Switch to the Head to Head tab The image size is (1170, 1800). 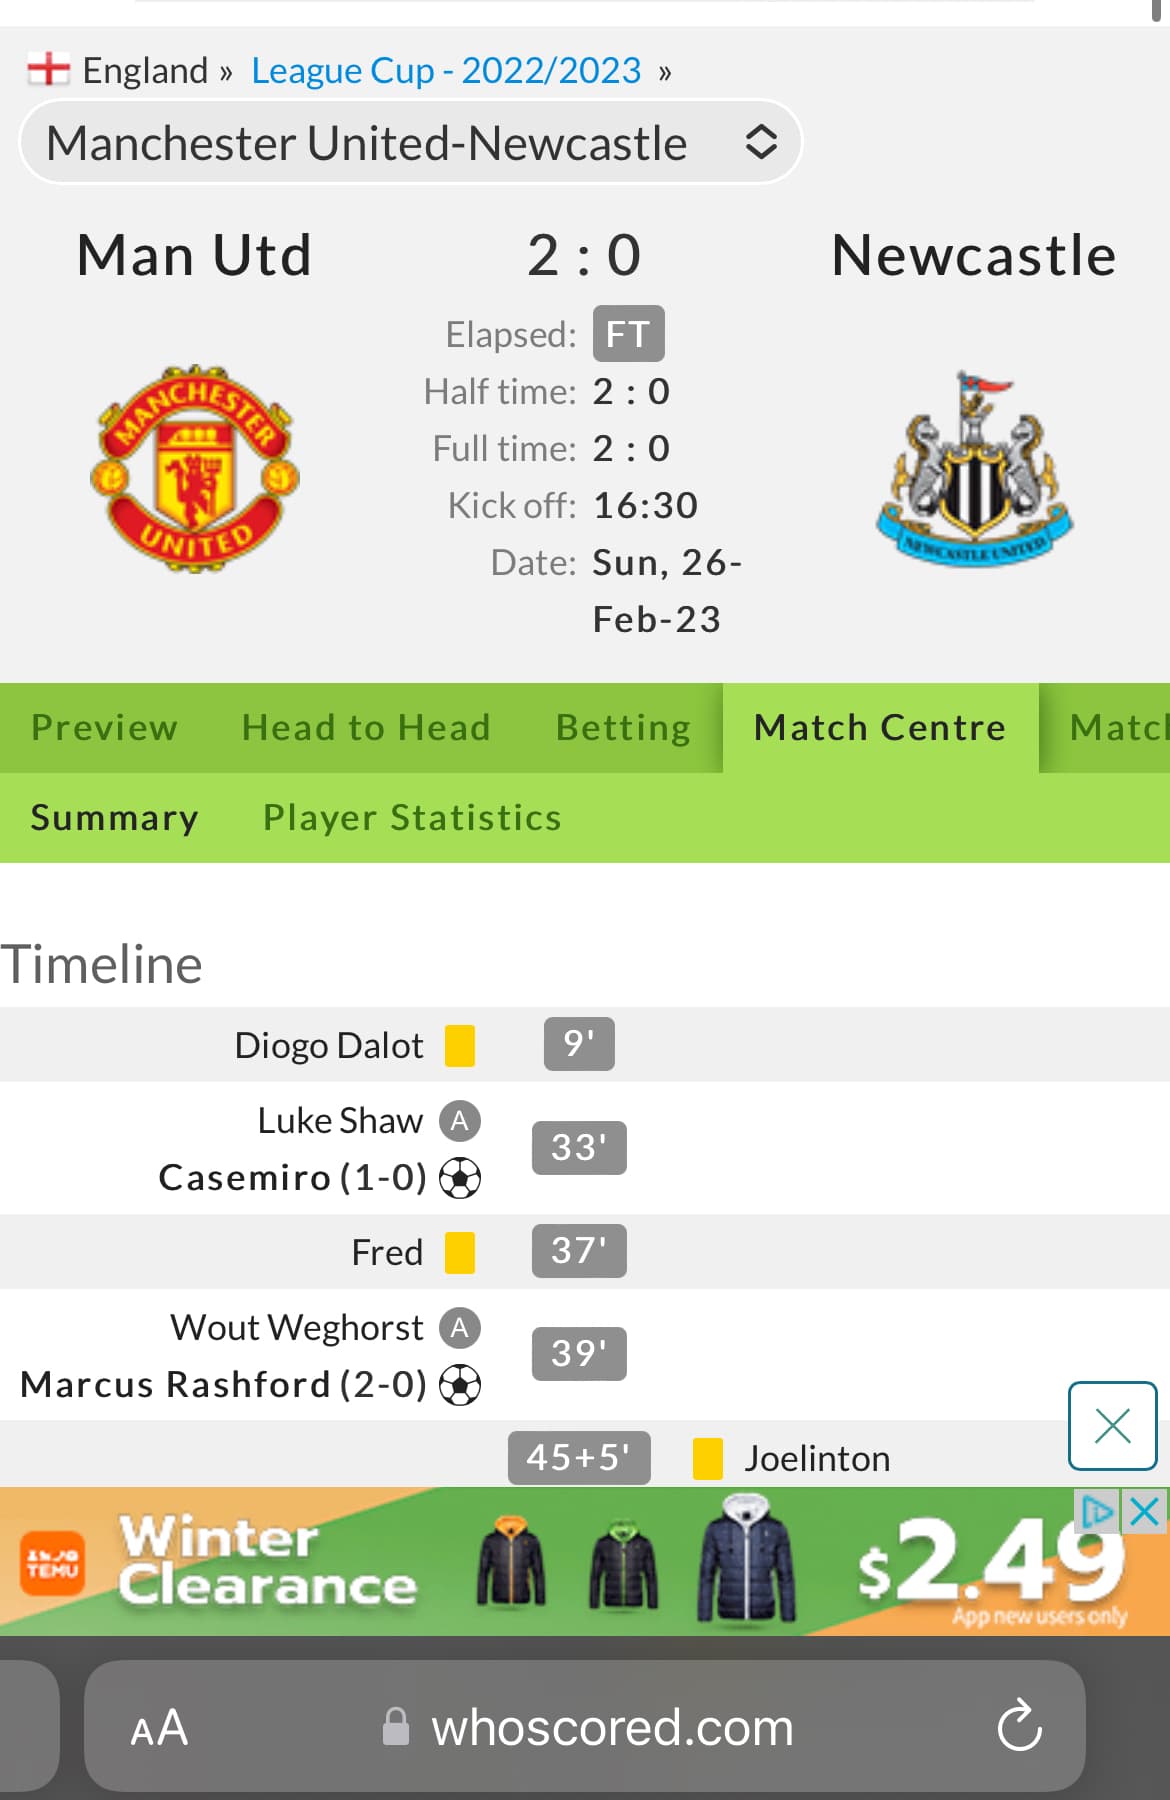[x=366, y=728]
